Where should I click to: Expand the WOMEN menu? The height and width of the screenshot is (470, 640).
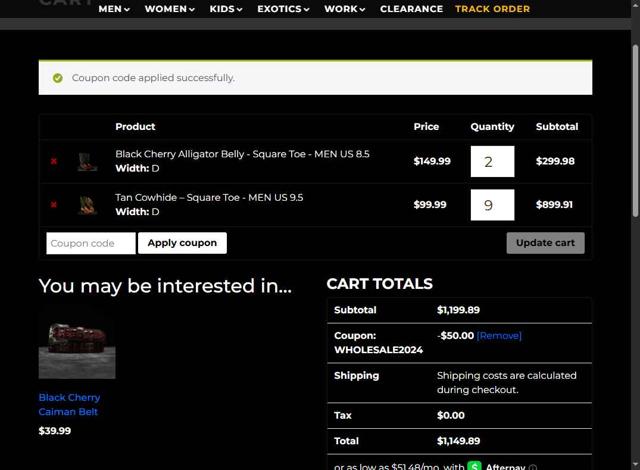(x=169, y=9)
